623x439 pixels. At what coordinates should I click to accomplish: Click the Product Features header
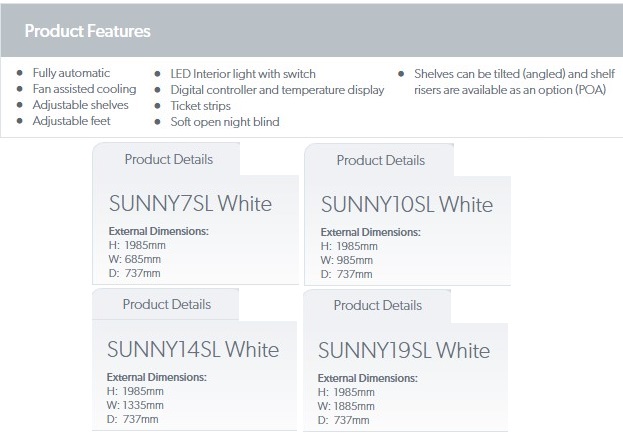tap(87, 31)
